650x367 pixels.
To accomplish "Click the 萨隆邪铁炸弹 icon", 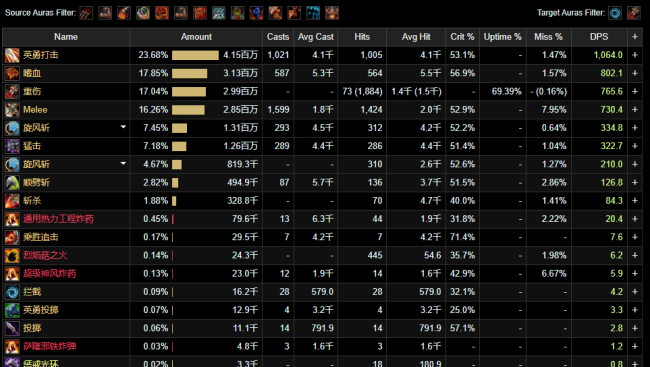I will tap(12, 347).
